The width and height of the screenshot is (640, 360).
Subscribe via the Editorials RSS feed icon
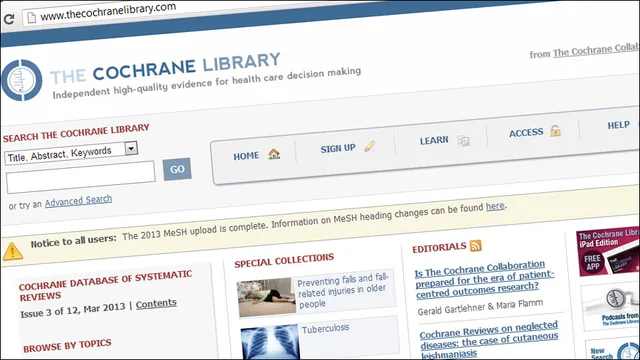(x=476, y=246)
